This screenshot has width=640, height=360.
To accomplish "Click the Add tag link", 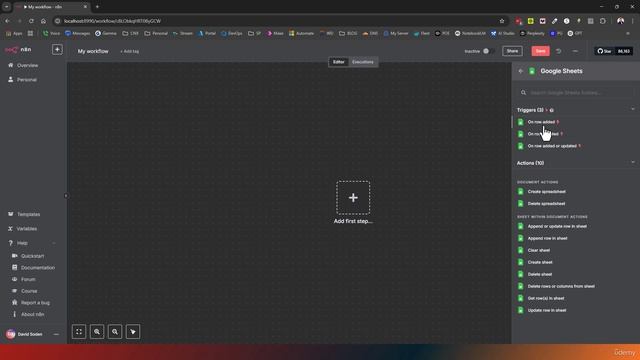I will 129,51.
